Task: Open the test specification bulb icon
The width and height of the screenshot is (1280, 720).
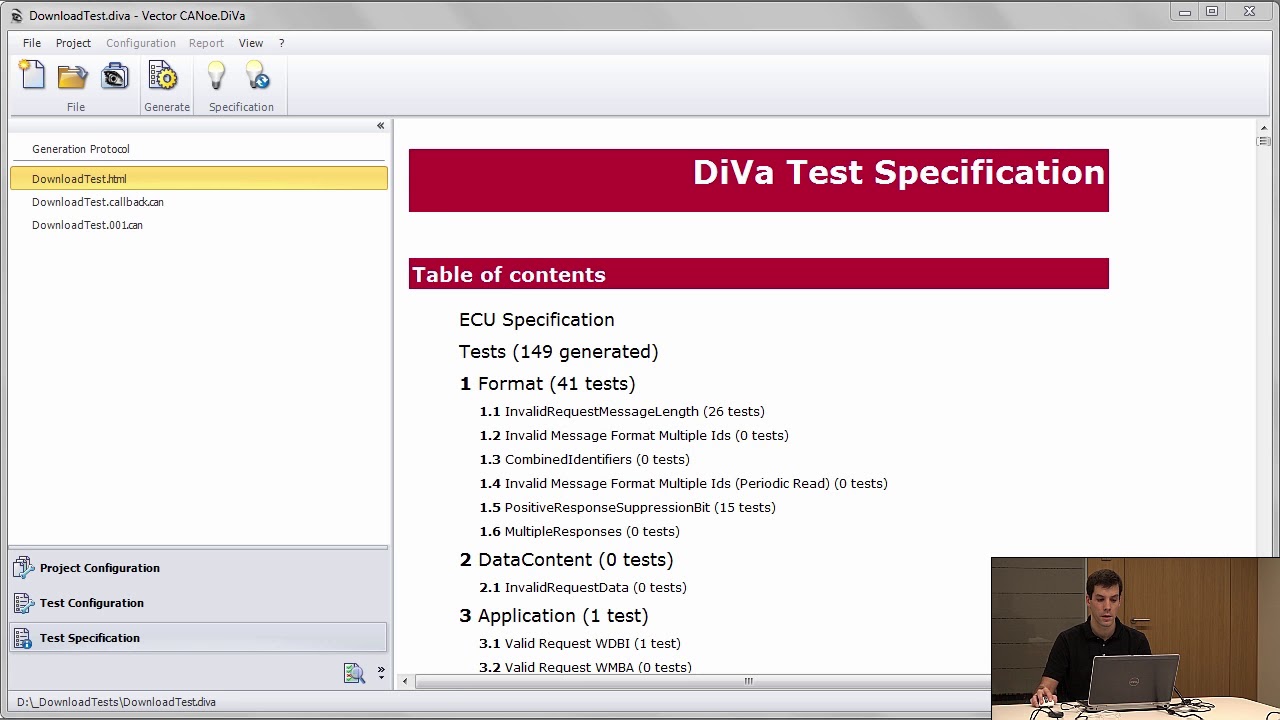Action: (216, 75)
